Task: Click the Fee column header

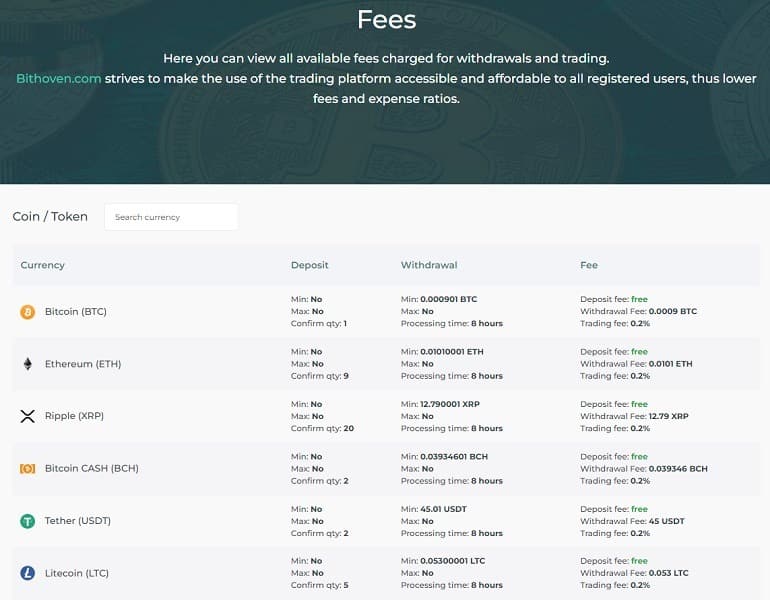Action: 589,265
